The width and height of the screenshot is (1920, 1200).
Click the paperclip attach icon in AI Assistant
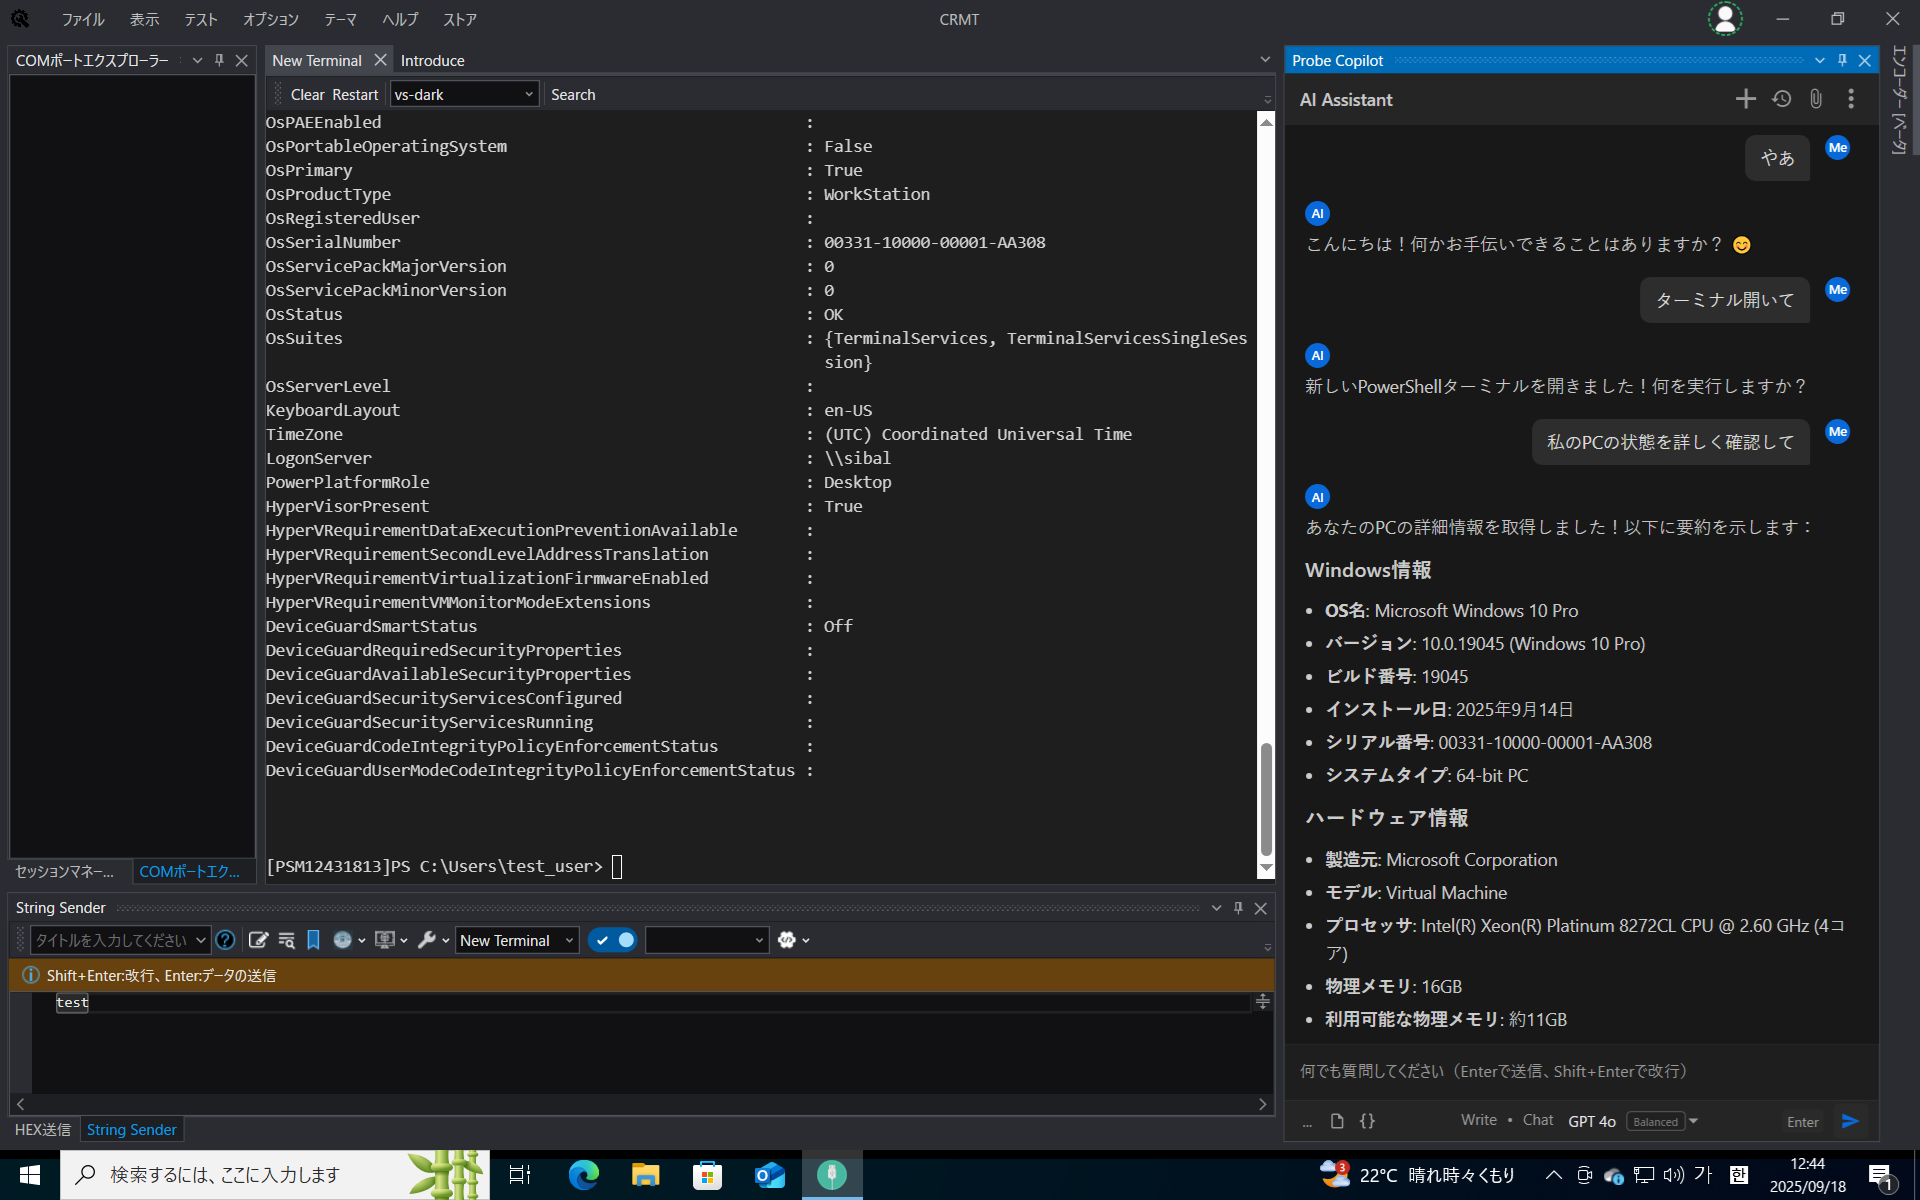[1816, 98]
